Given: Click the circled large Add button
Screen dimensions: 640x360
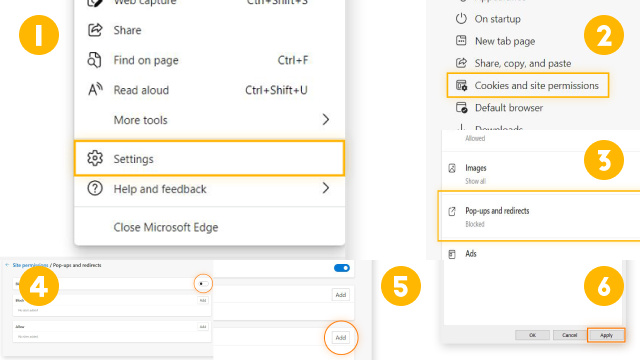Looking at the screenshot, I should coord(340,338).
